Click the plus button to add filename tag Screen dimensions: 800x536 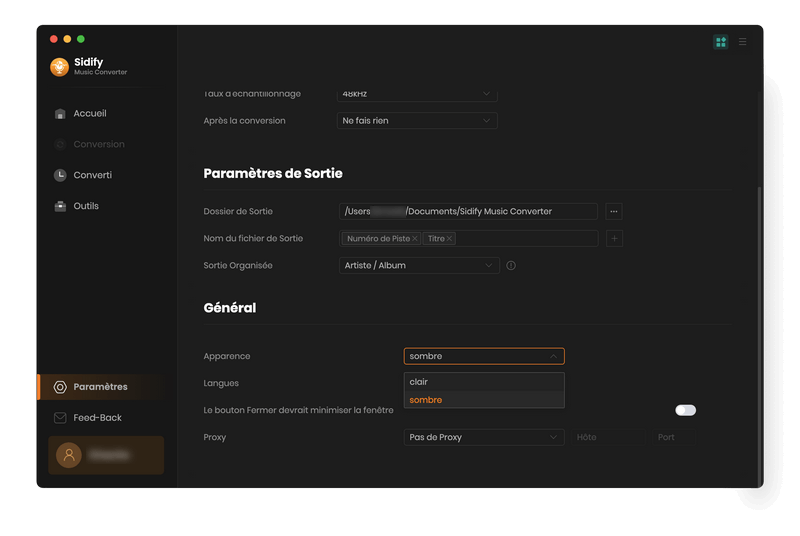pyautogui.click(x=614, y=239)
